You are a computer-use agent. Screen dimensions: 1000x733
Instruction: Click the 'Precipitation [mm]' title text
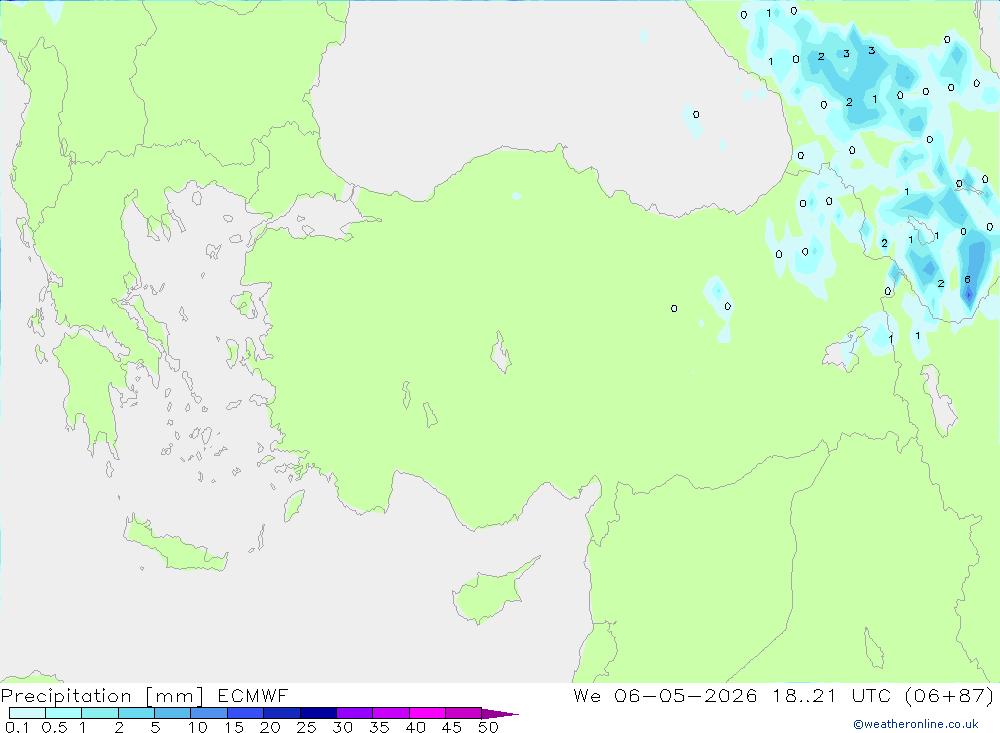click(x=103, y=696)
